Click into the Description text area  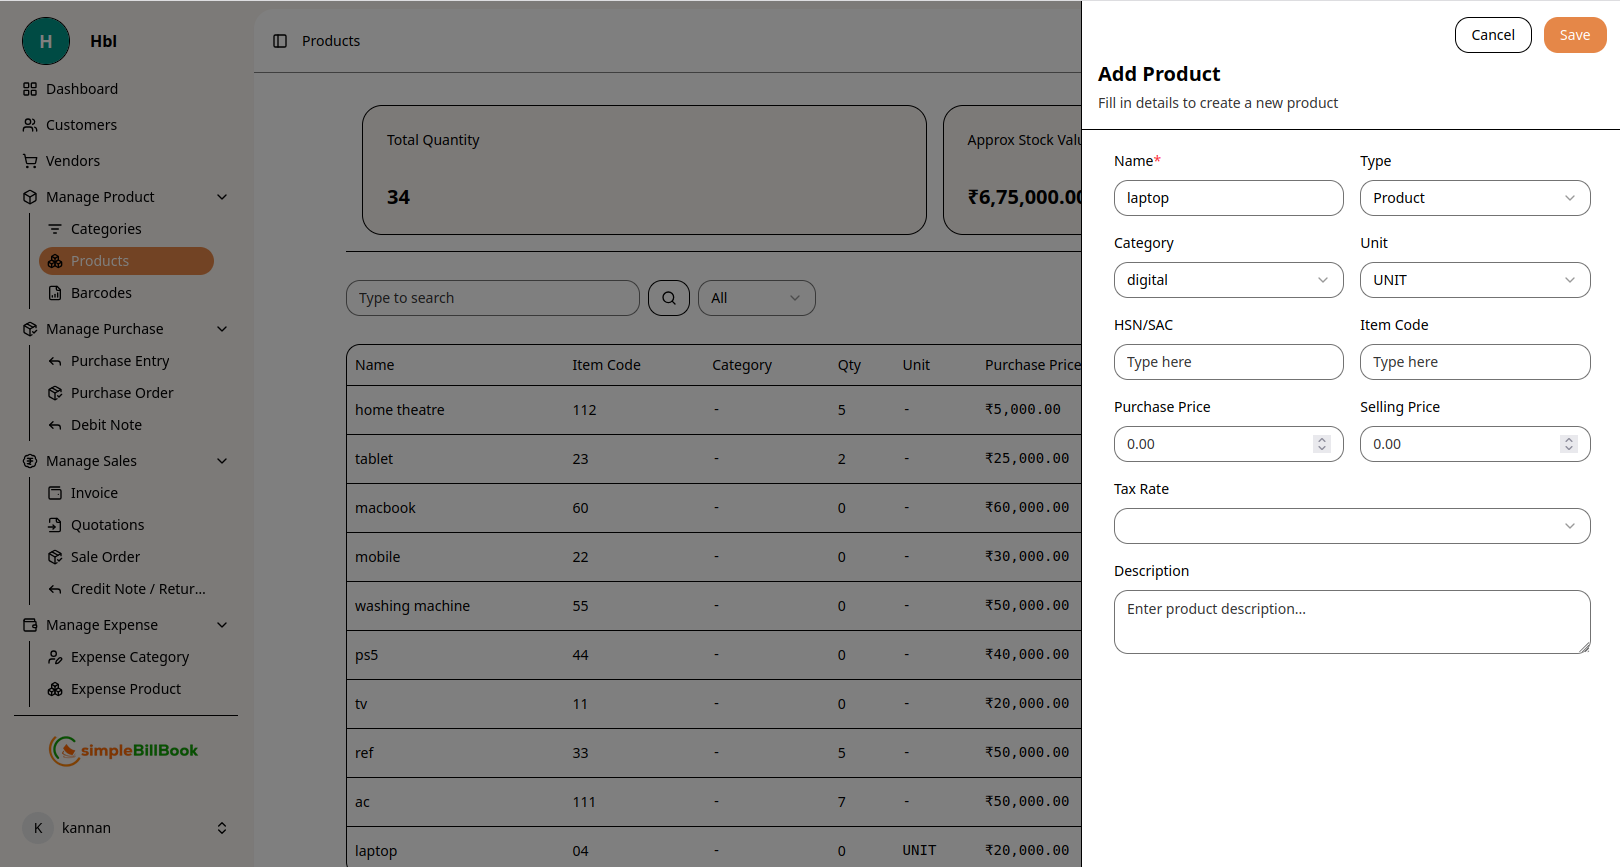coord(1351,622)
